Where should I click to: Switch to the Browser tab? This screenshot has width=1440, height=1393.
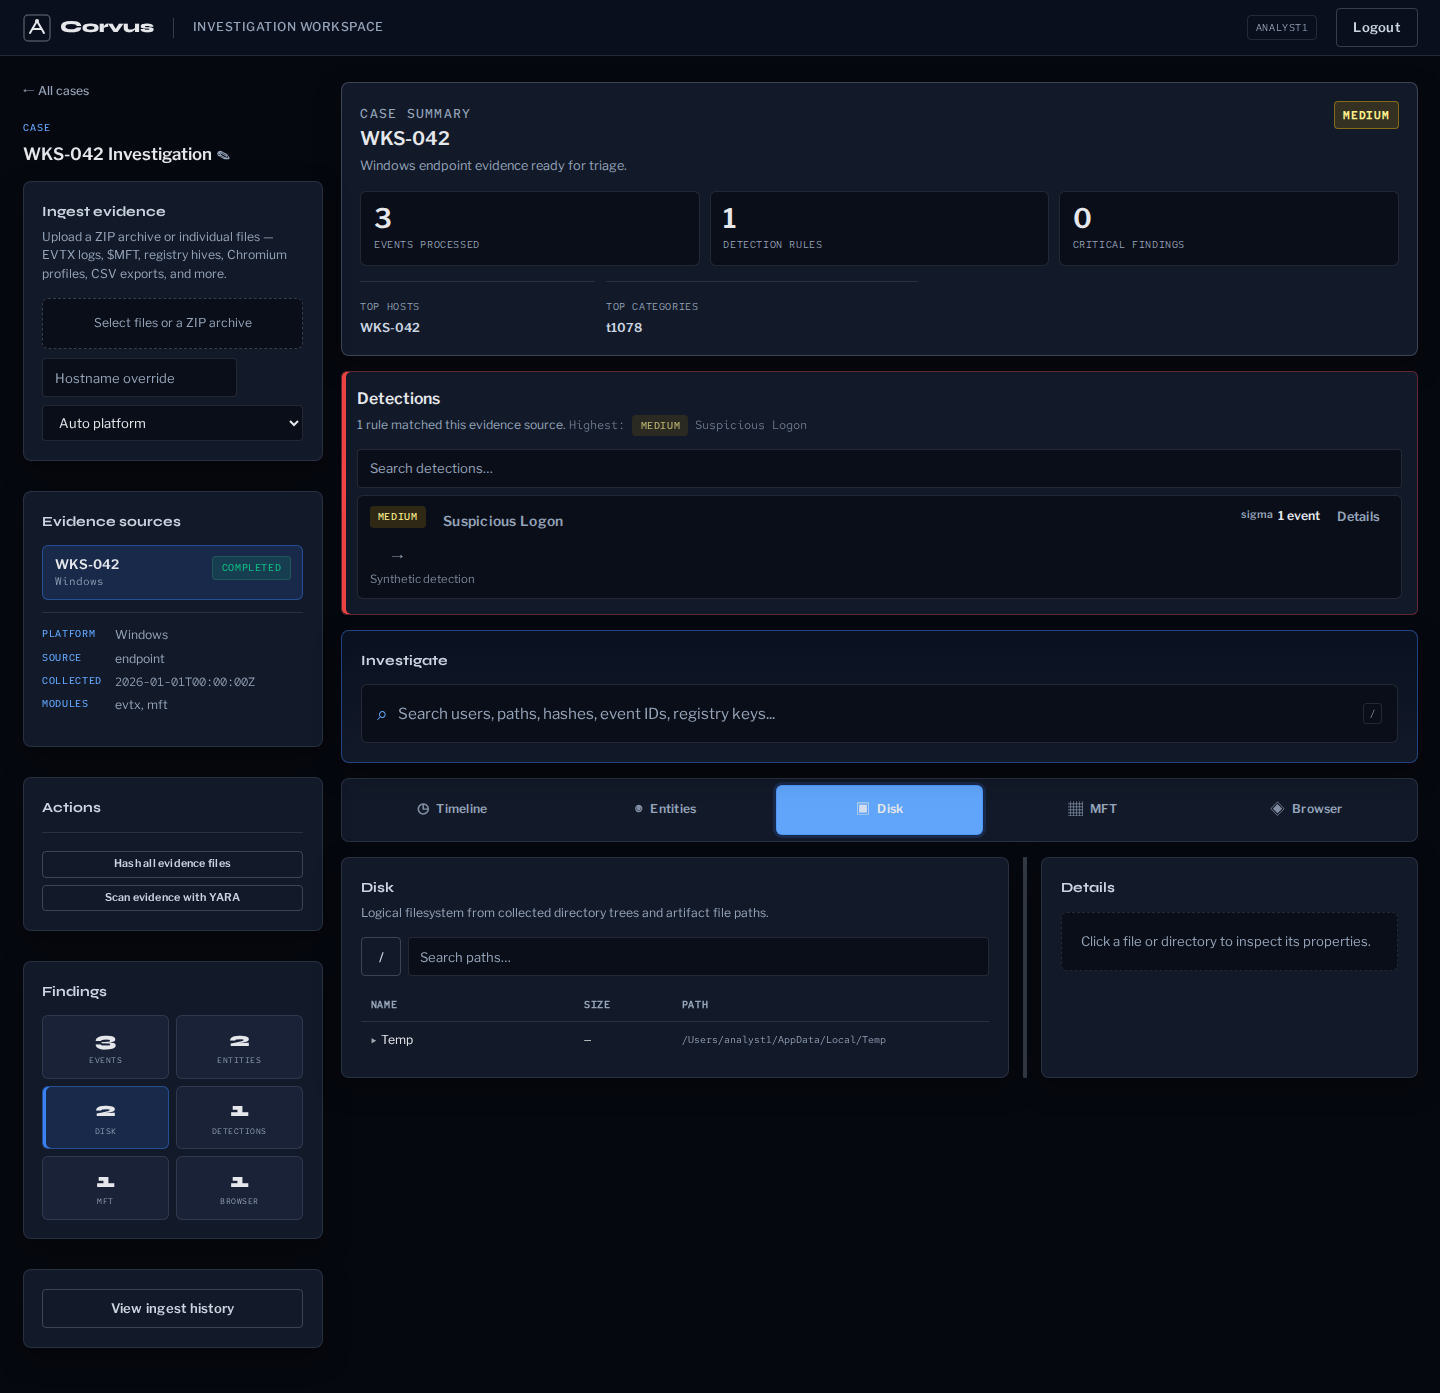pos(1306,809)
